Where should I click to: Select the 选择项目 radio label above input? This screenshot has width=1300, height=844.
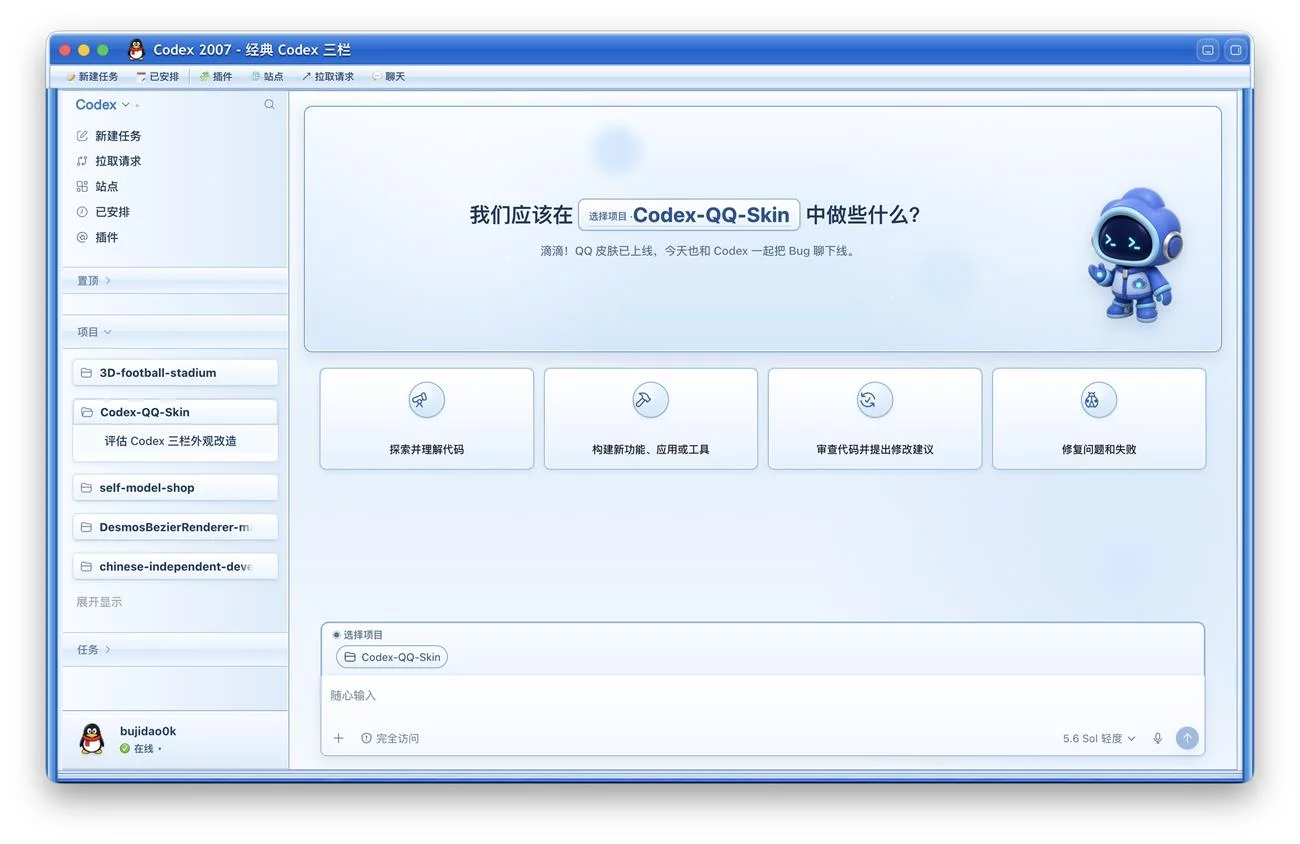(x=358, y=635)
